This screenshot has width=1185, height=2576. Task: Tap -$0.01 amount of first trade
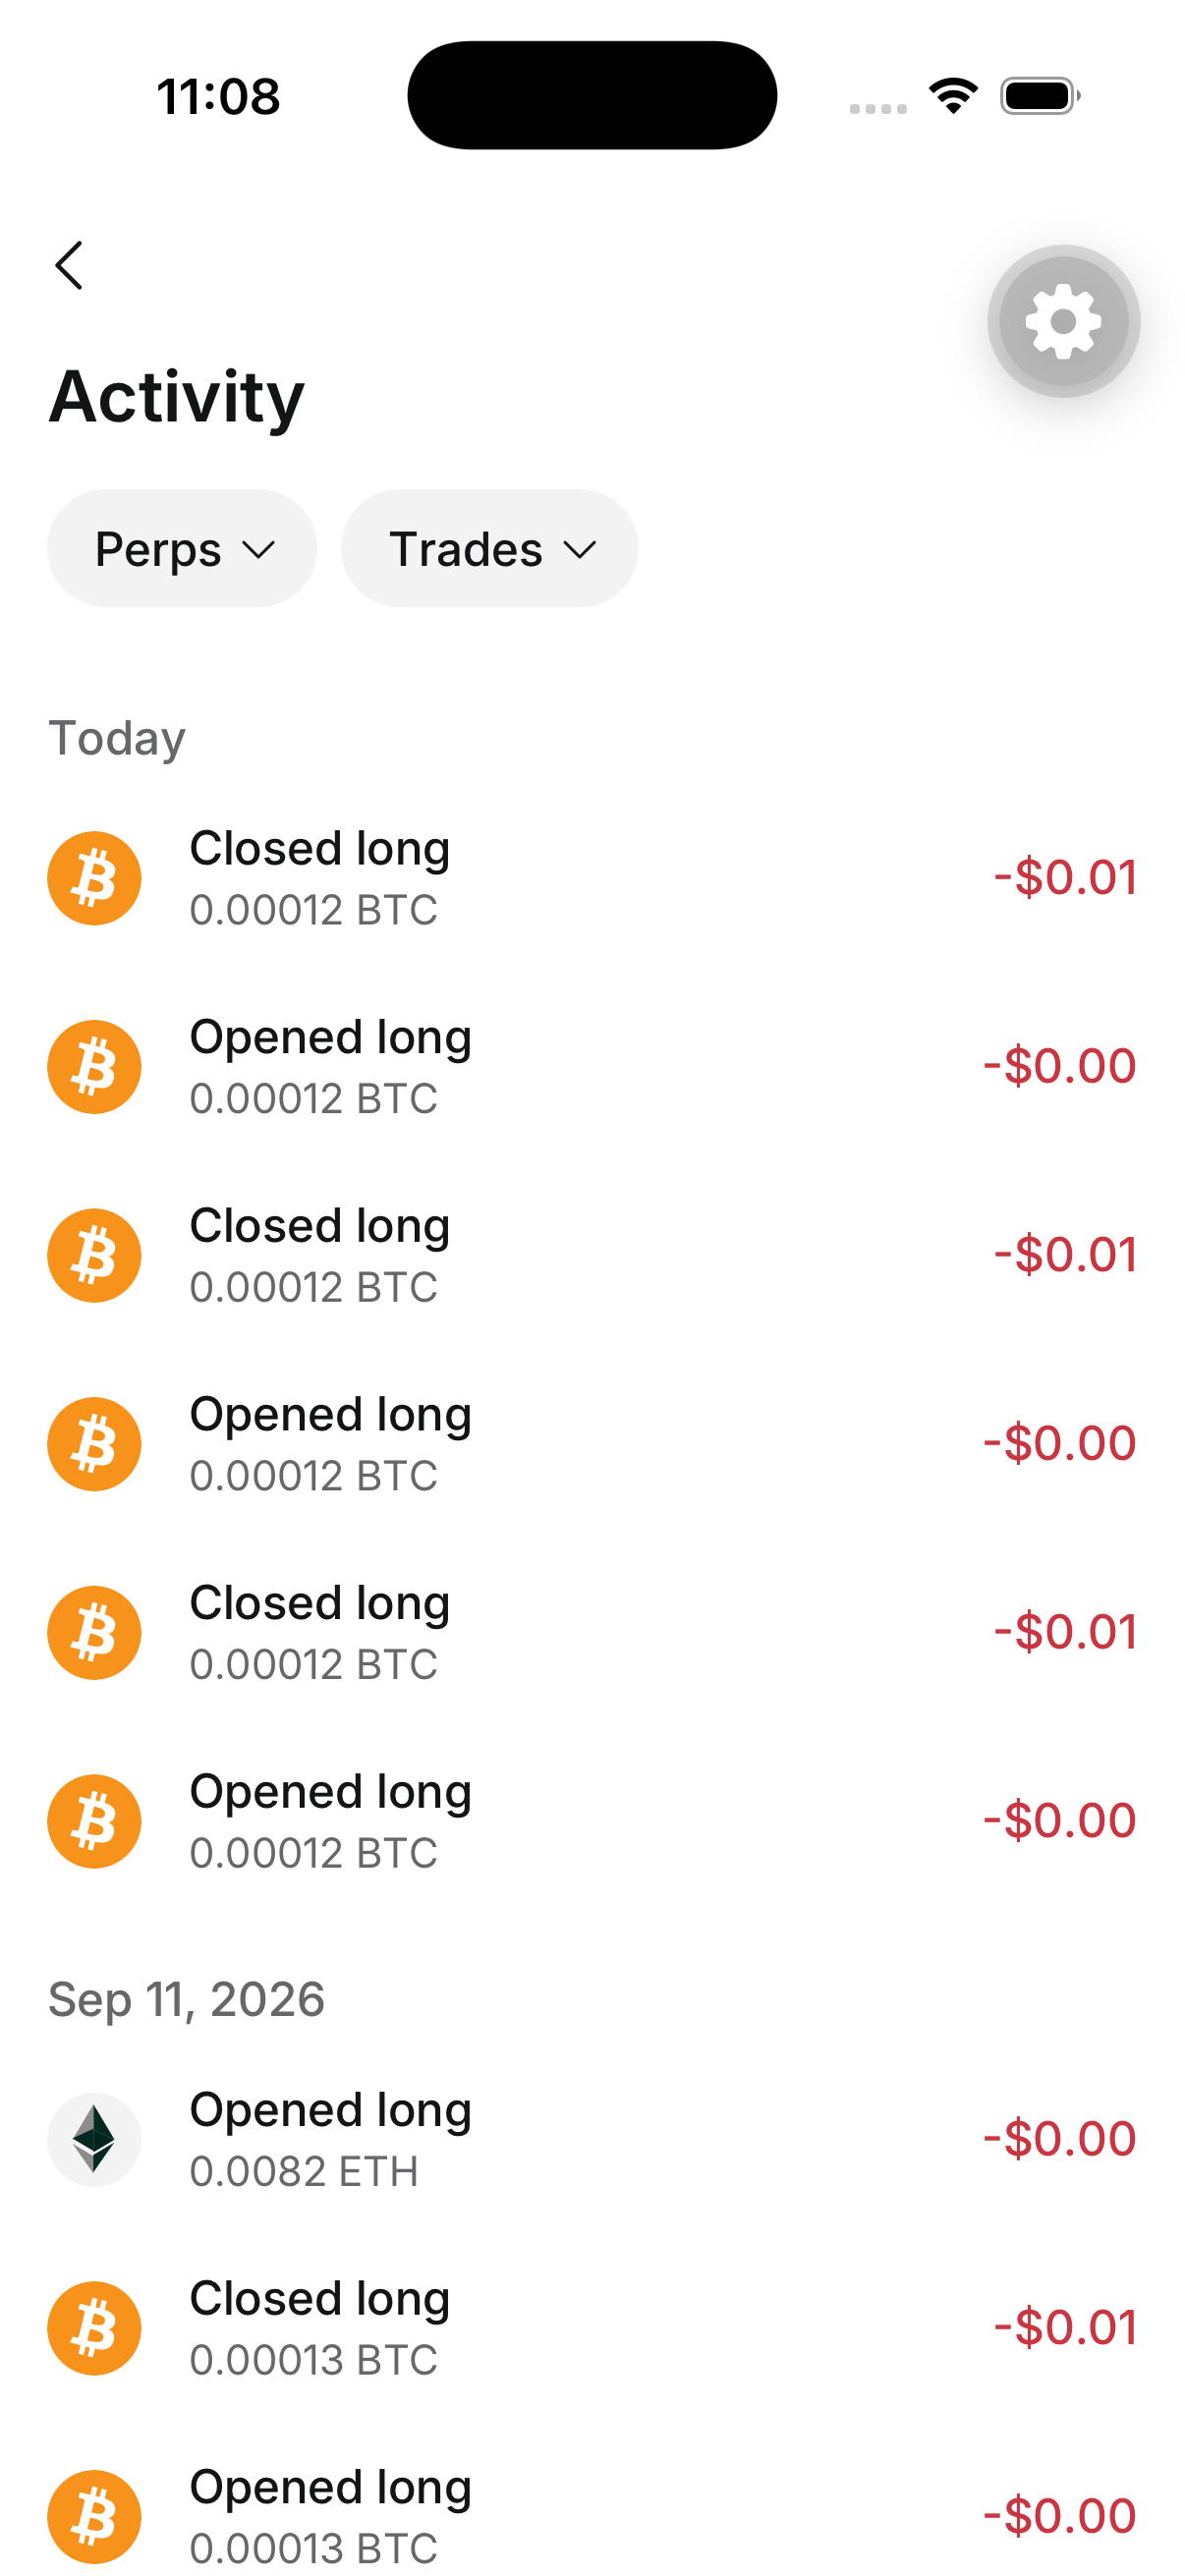[x=1065, y=877]
